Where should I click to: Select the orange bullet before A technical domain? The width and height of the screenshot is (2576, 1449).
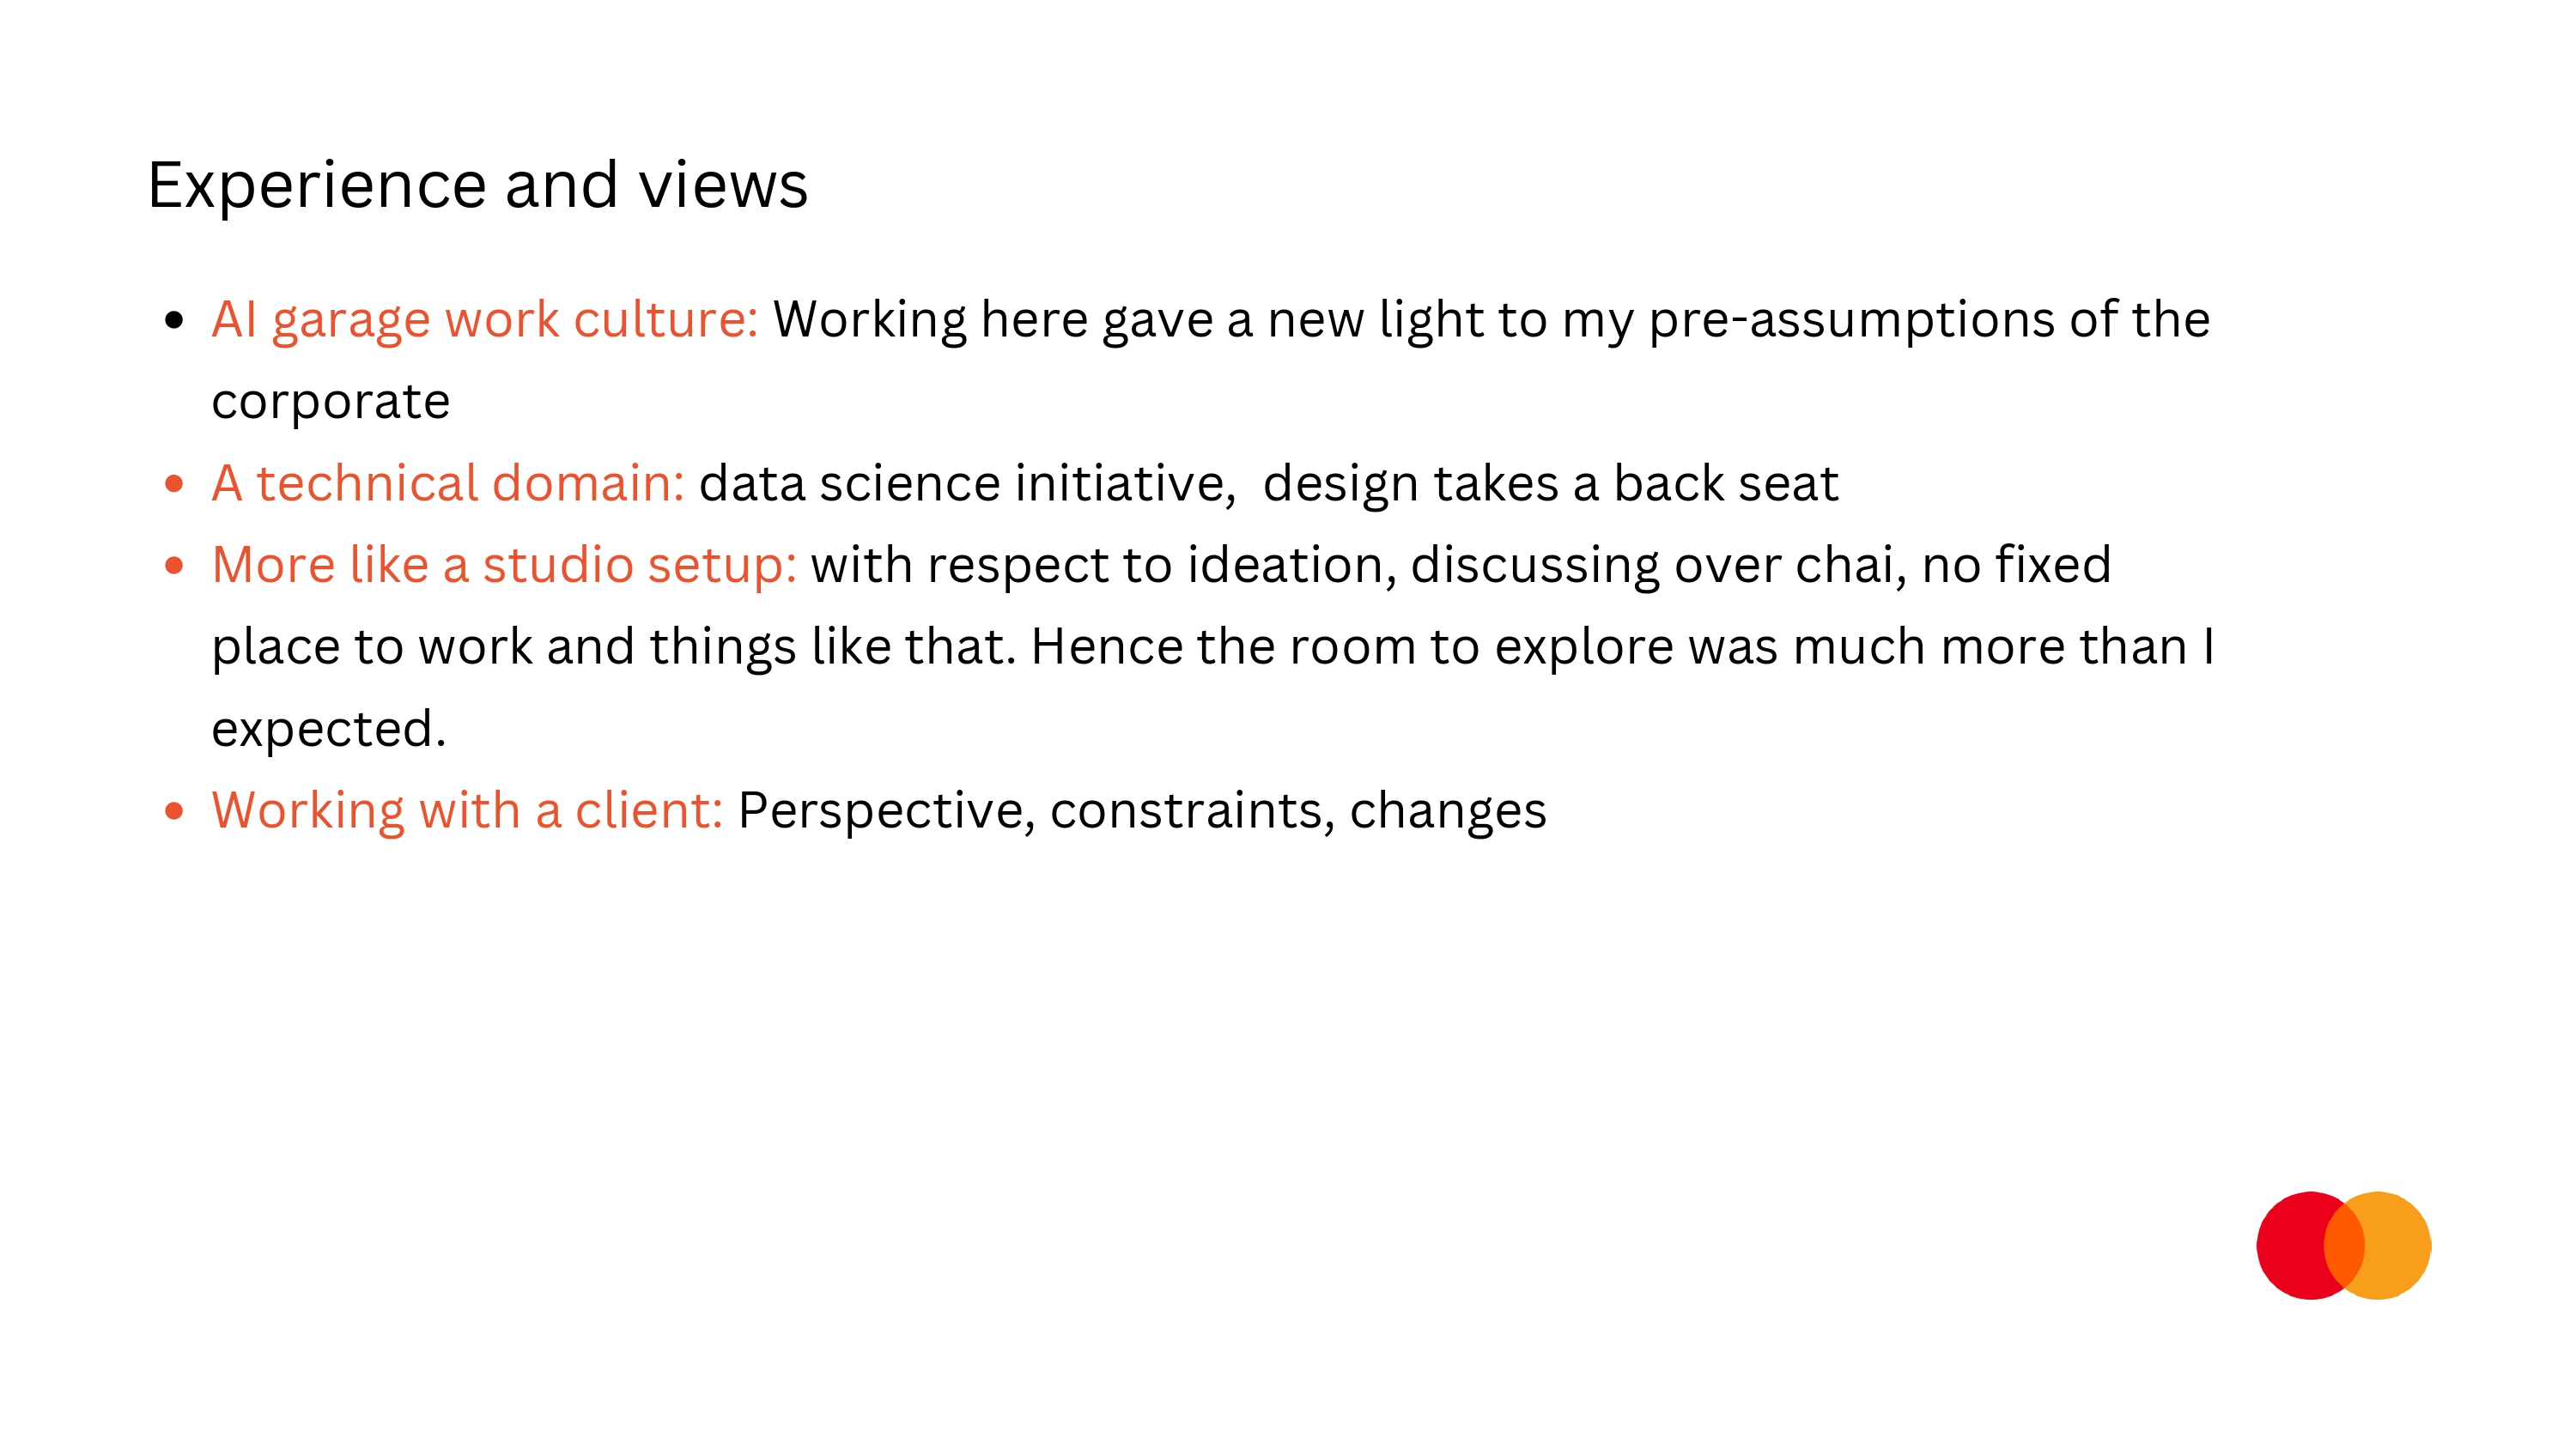175,484
